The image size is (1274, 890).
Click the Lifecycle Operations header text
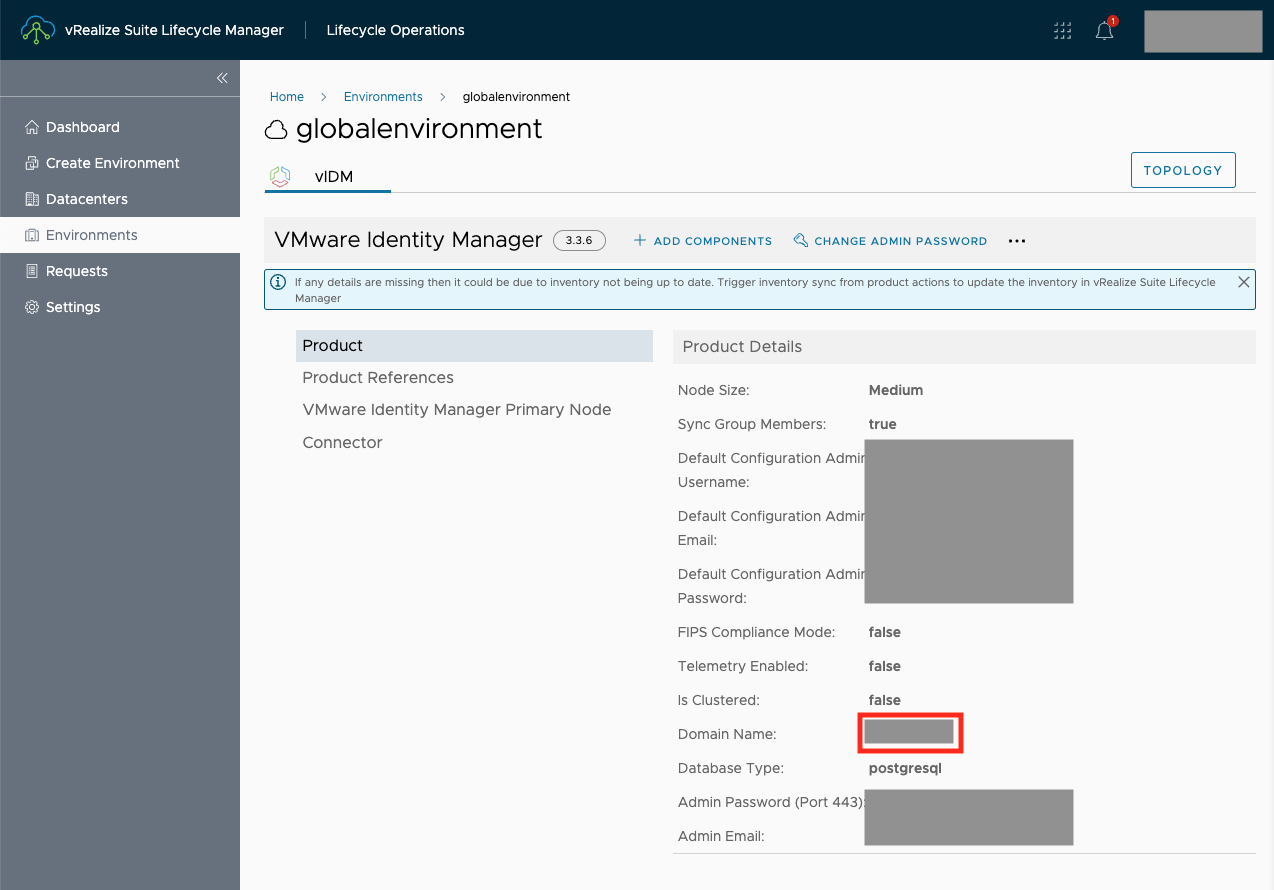click(396, 30)
